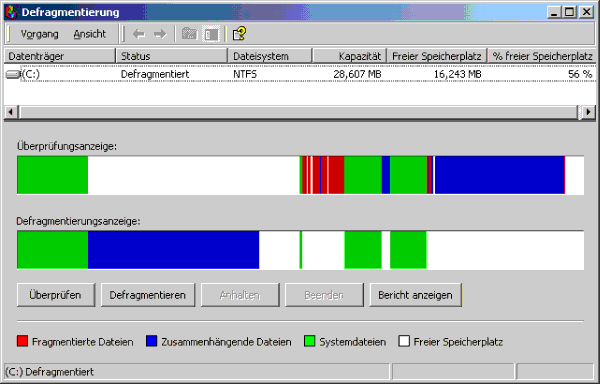Viewport: 600px width, 384px height.
Task: Click the NTFS file system cell
Action: (245, 74)
